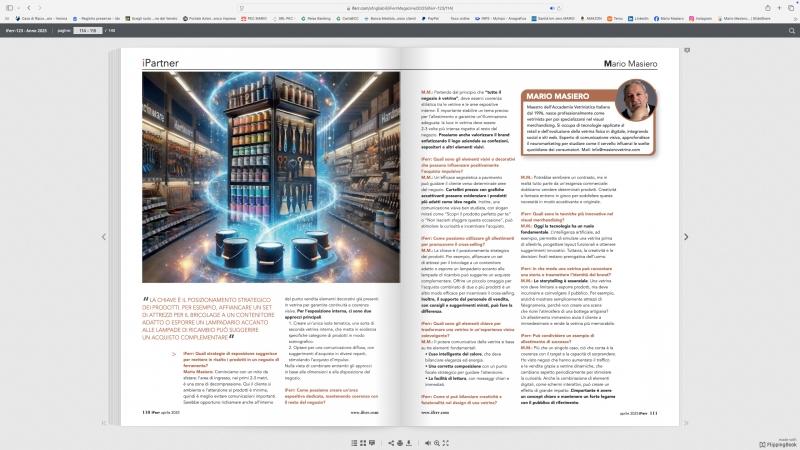The width and height of the screenshot is (800, 450).
Task: Zoom in on the magazine
Action: 437,443
